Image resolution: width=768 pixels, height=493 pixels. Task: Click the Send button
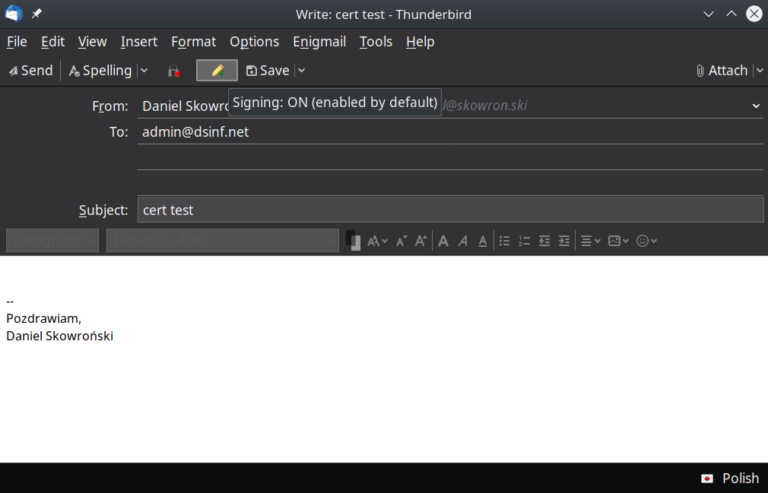tap(30, 70)
